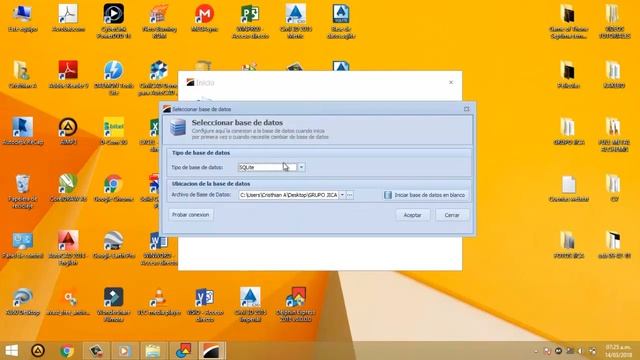The image size is (640, 360).
Task: Open the Word Acceso directo shortcut
Action: point(159,248)
